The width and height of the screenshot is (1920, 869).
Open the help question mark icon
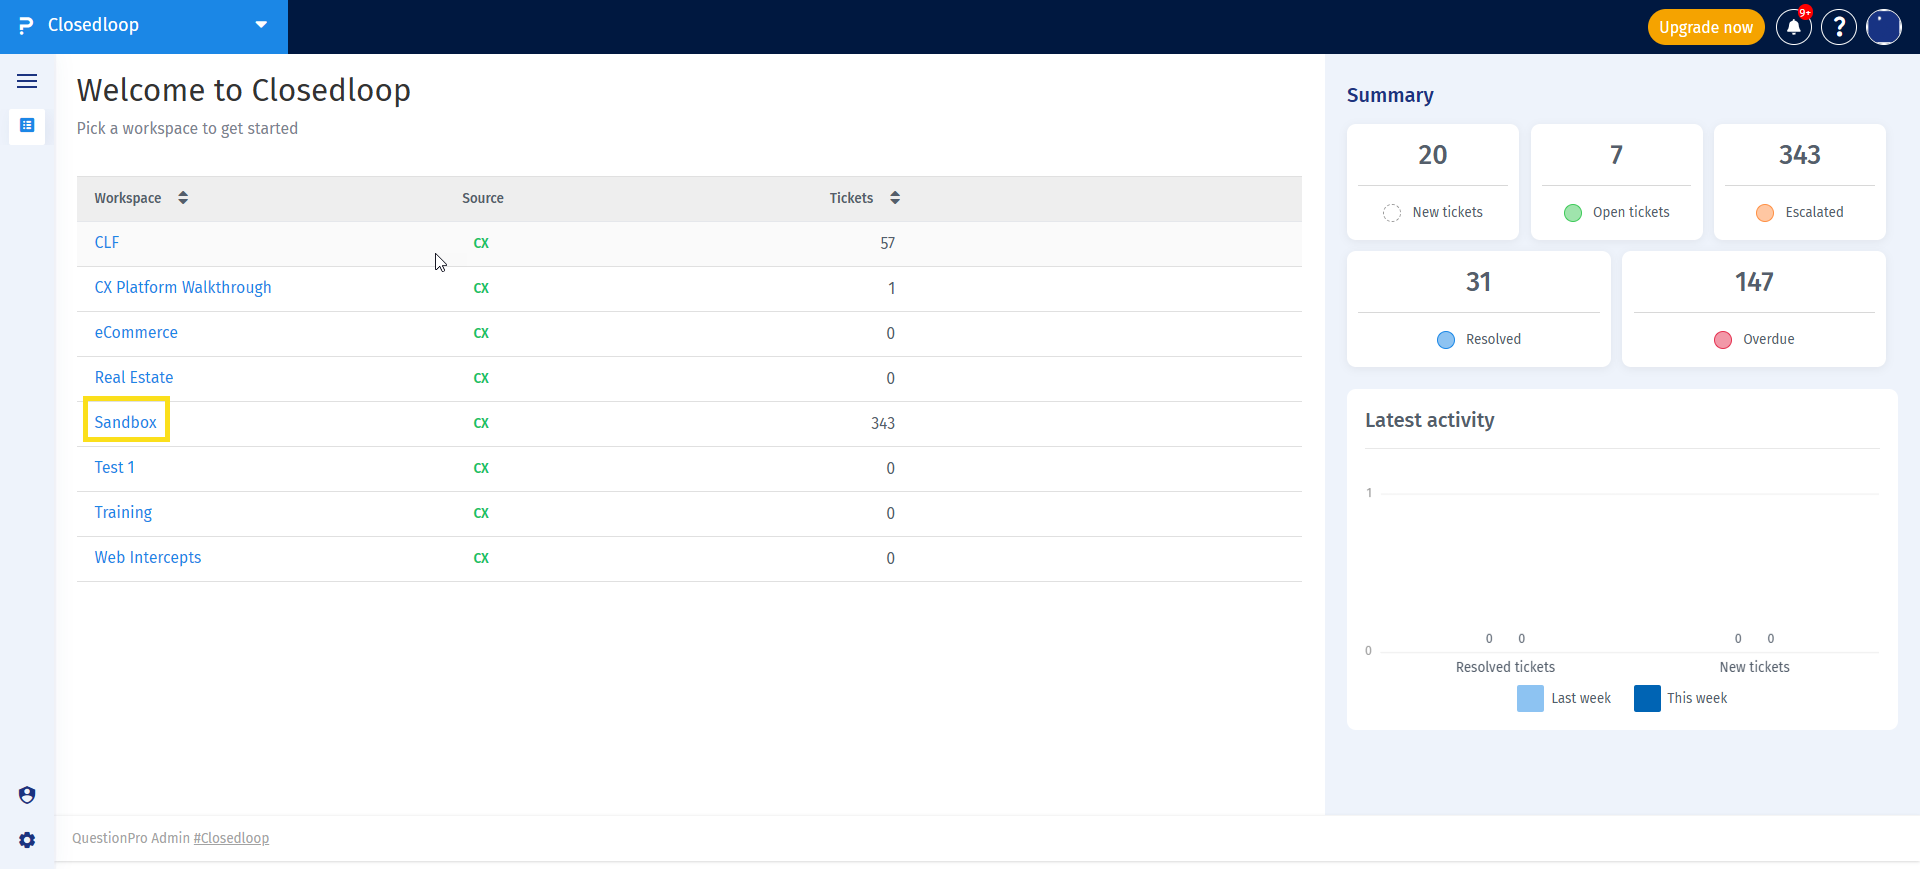(1838, 27)
